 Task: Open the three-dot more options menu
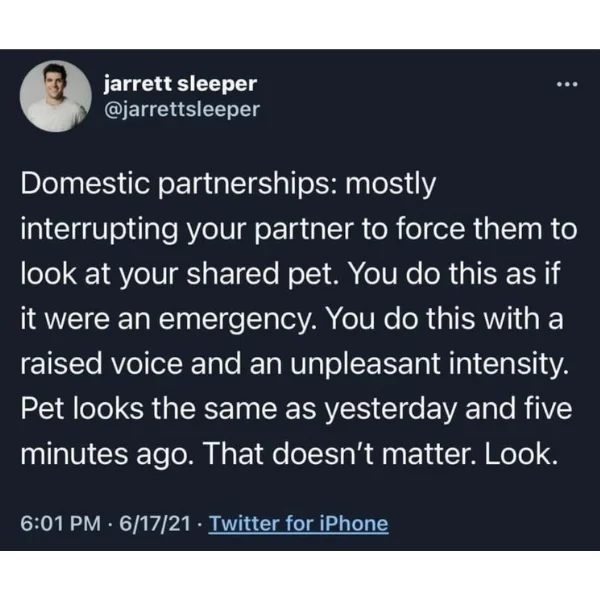(567, 84)
